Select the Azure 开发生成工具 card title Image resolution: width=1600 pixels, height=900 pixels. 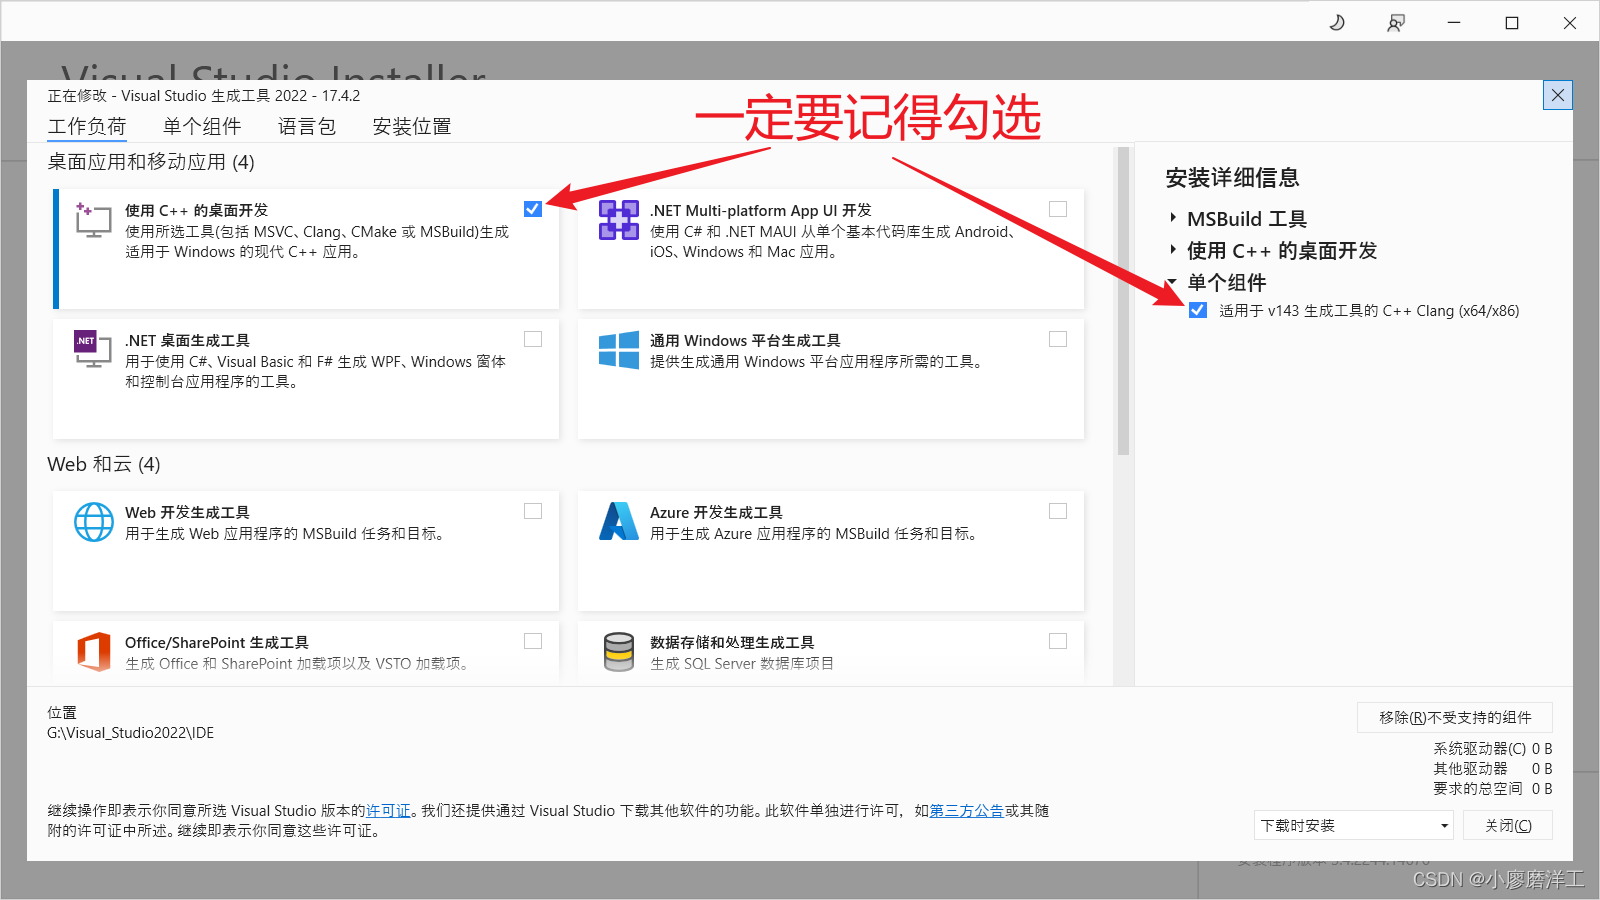[x=716, y=512]
